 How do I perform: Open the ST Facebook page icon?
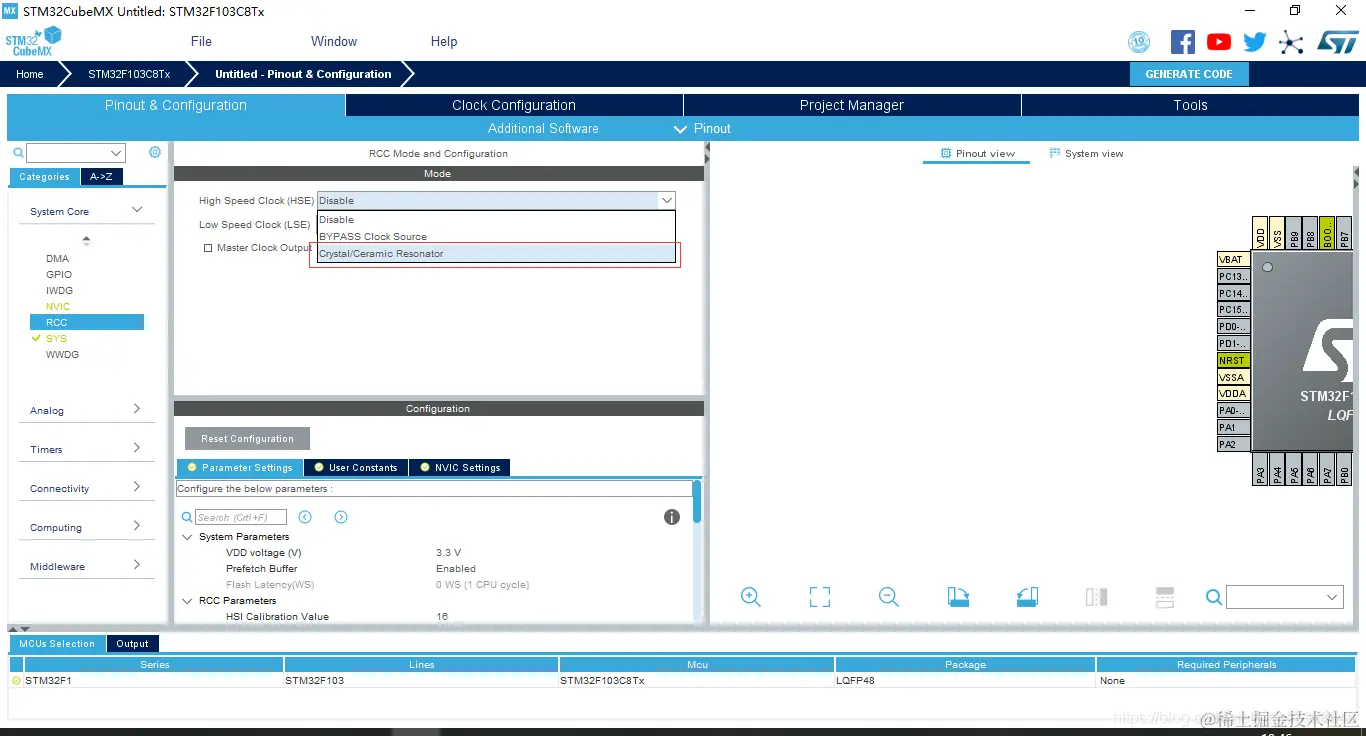click(1183, 42)
